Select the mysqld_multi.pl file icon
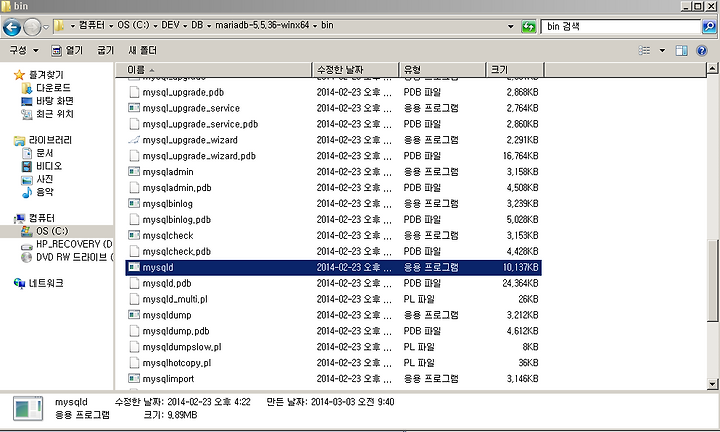Image resolution: width=720 pixels, height=432 pixels. [134, 299]
